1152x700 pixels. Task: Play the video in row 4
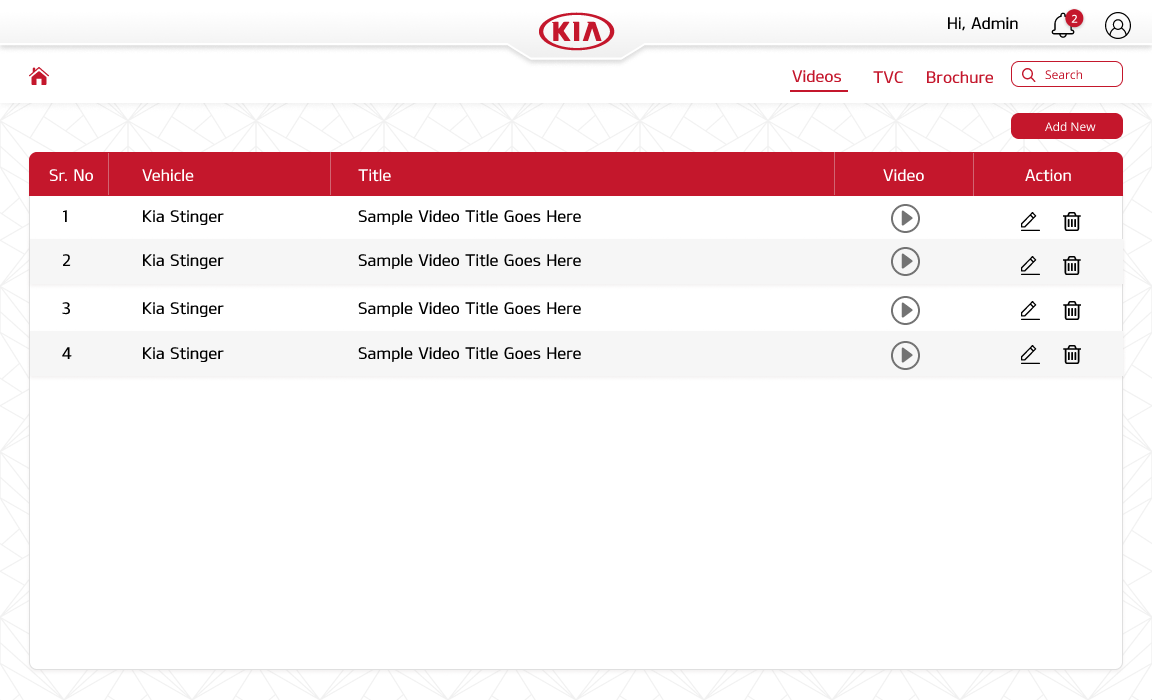click(905, 355)
